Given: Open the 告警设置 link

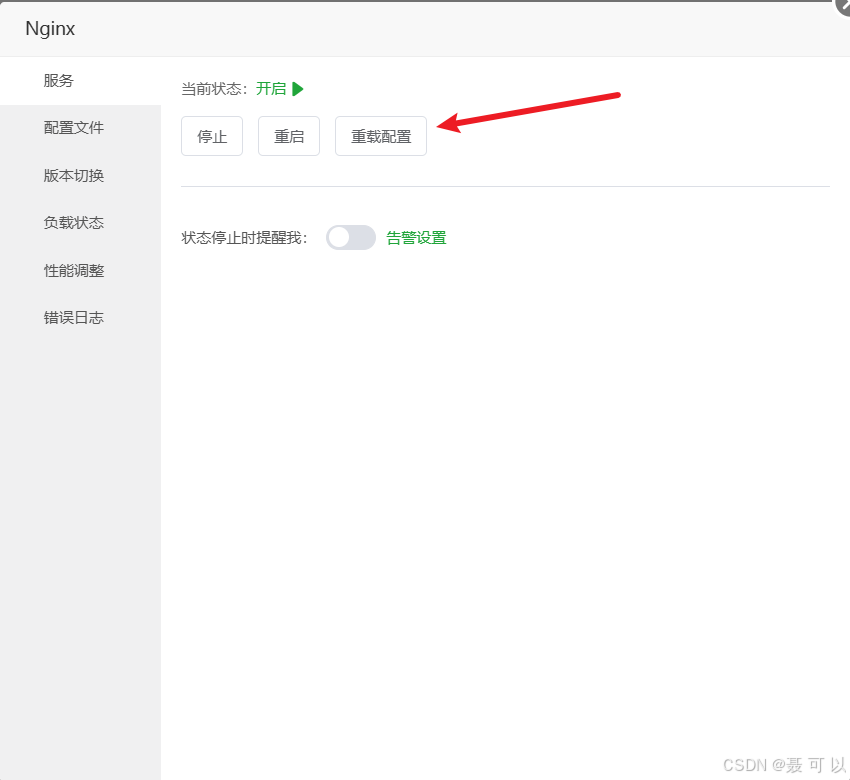Looking at the screenshot, I should [x=416, y=238].
